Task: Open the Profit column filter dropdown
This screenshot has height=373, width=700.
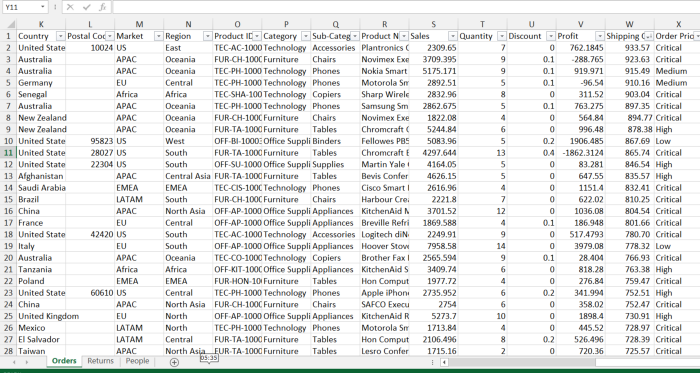Action: (x=600, y=36)
